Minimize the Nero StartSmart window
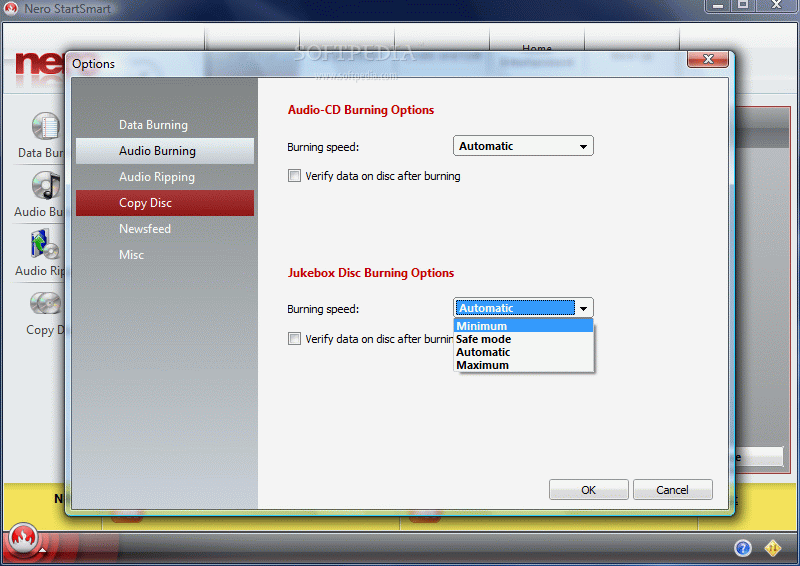 tap(718, 5)
